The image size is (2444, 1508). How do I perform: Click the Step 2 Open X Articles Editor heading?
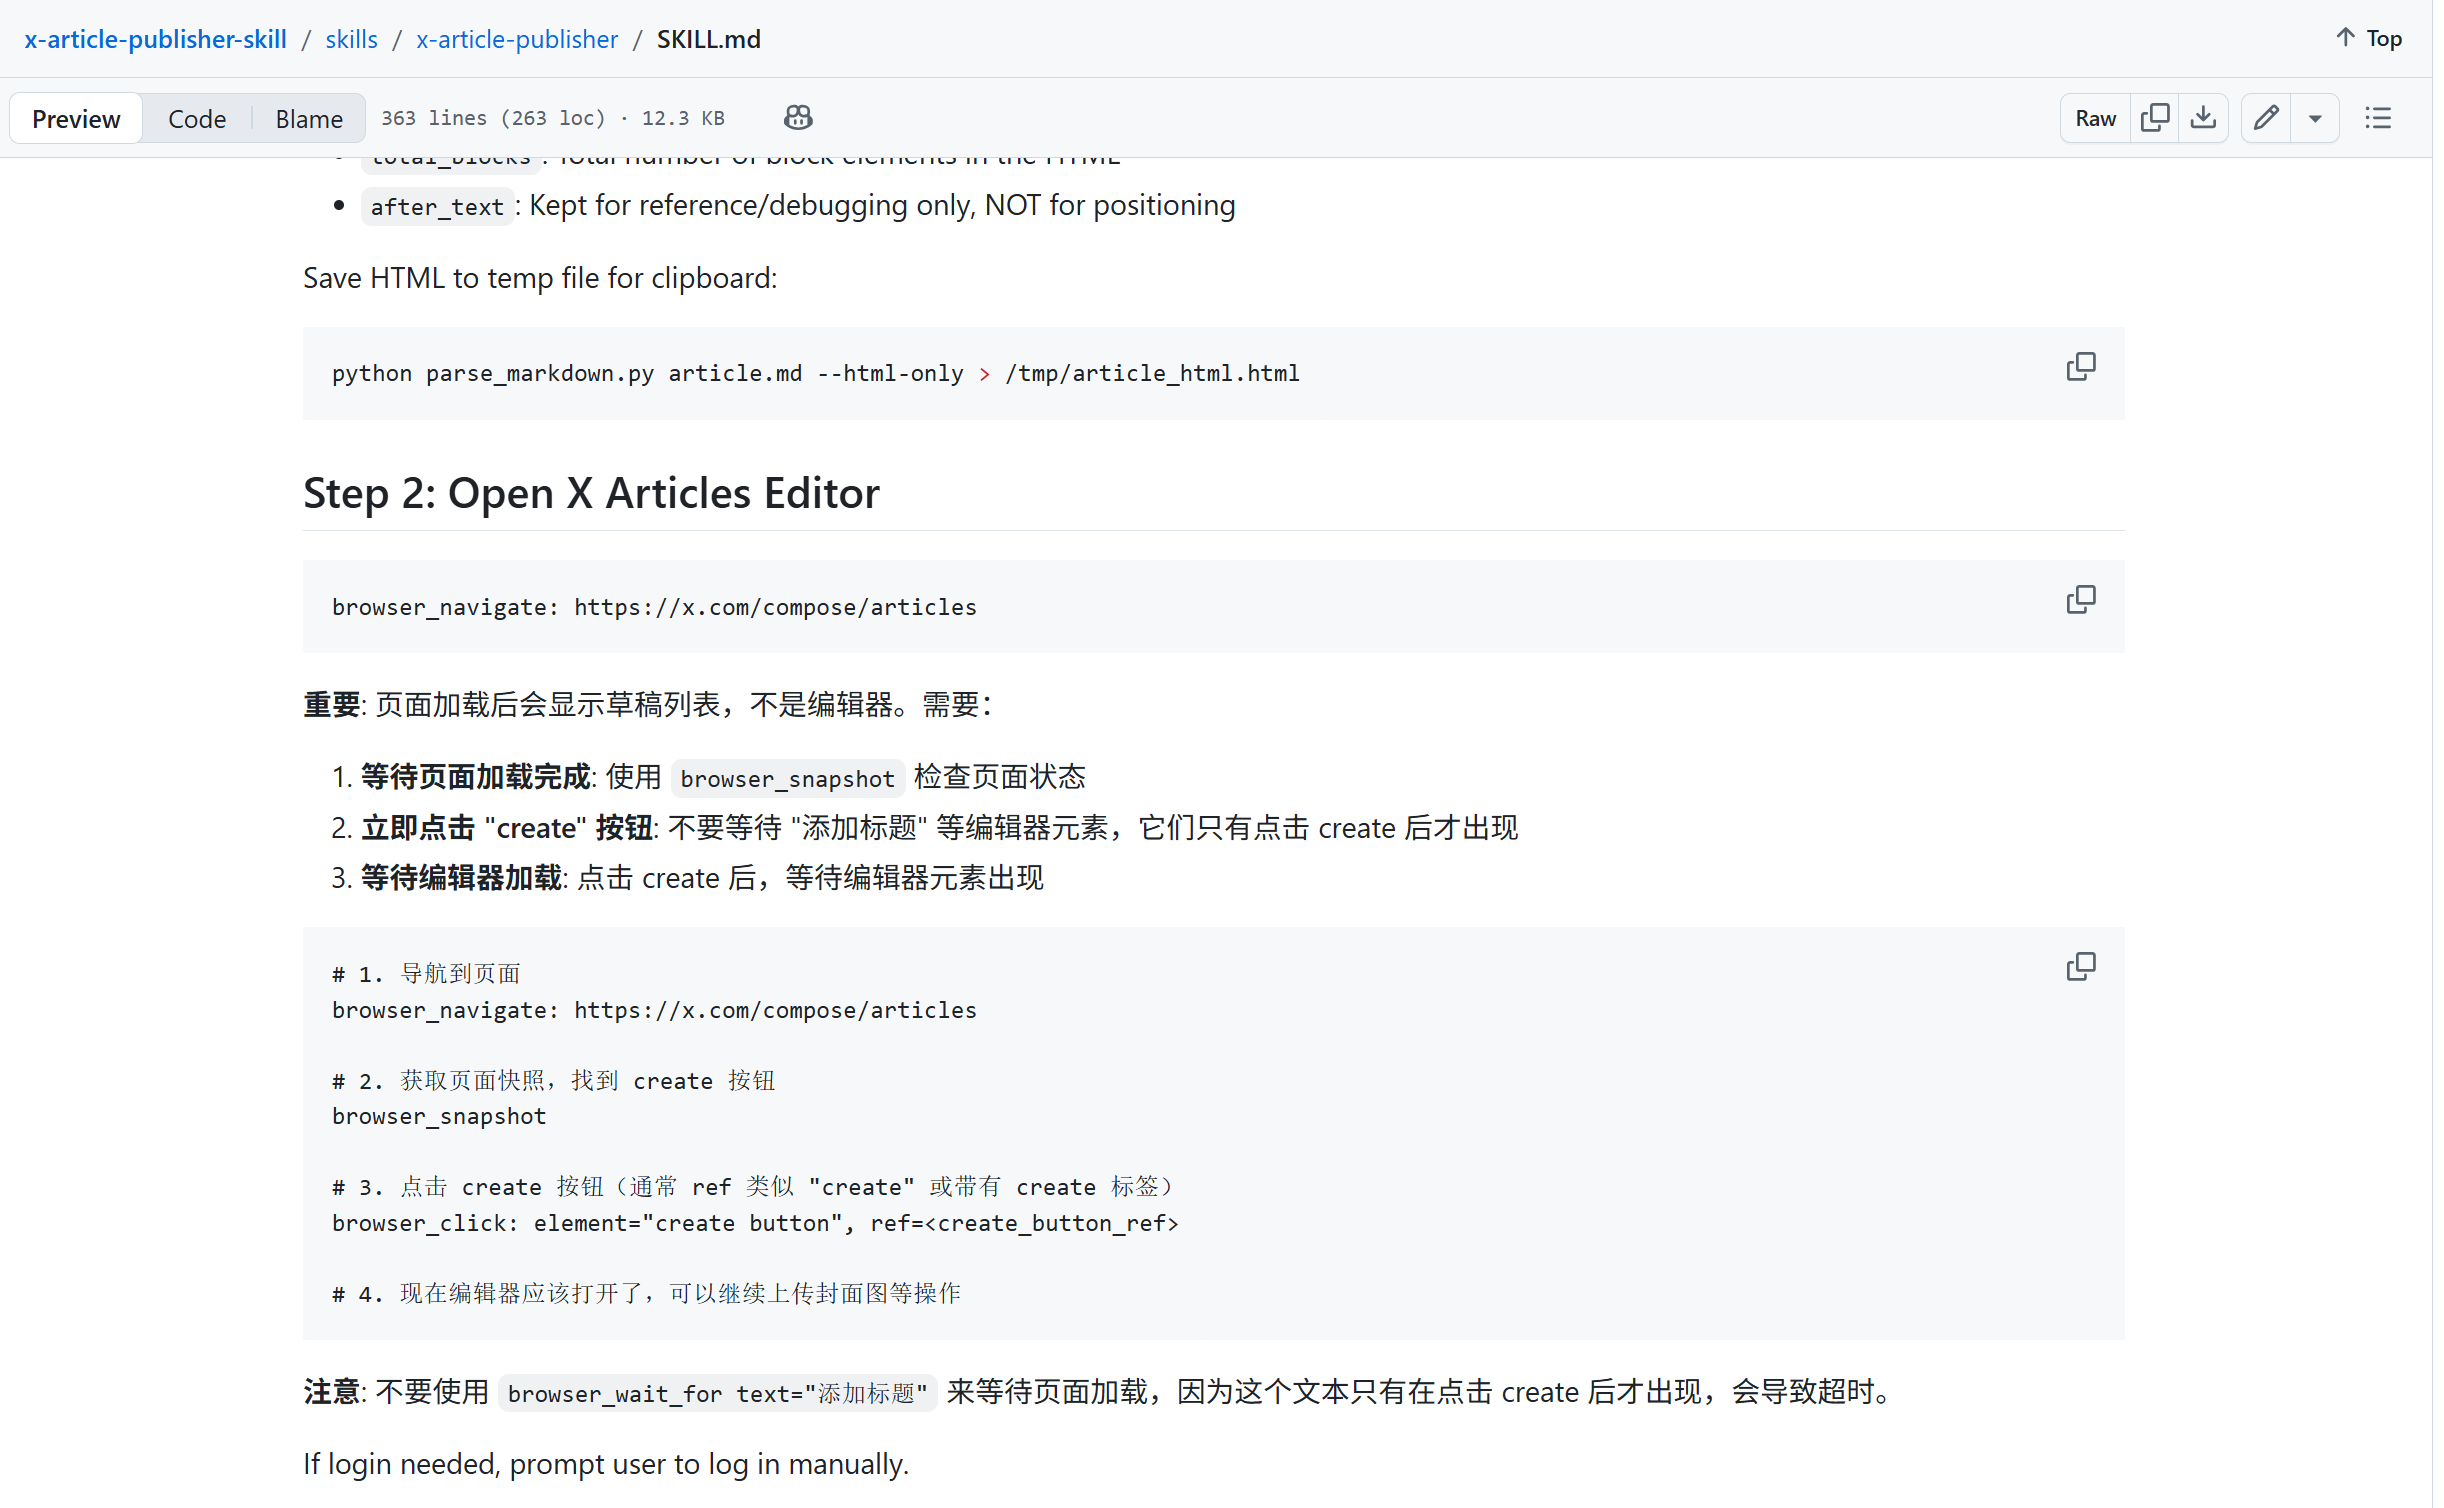[x=591, y=493]
